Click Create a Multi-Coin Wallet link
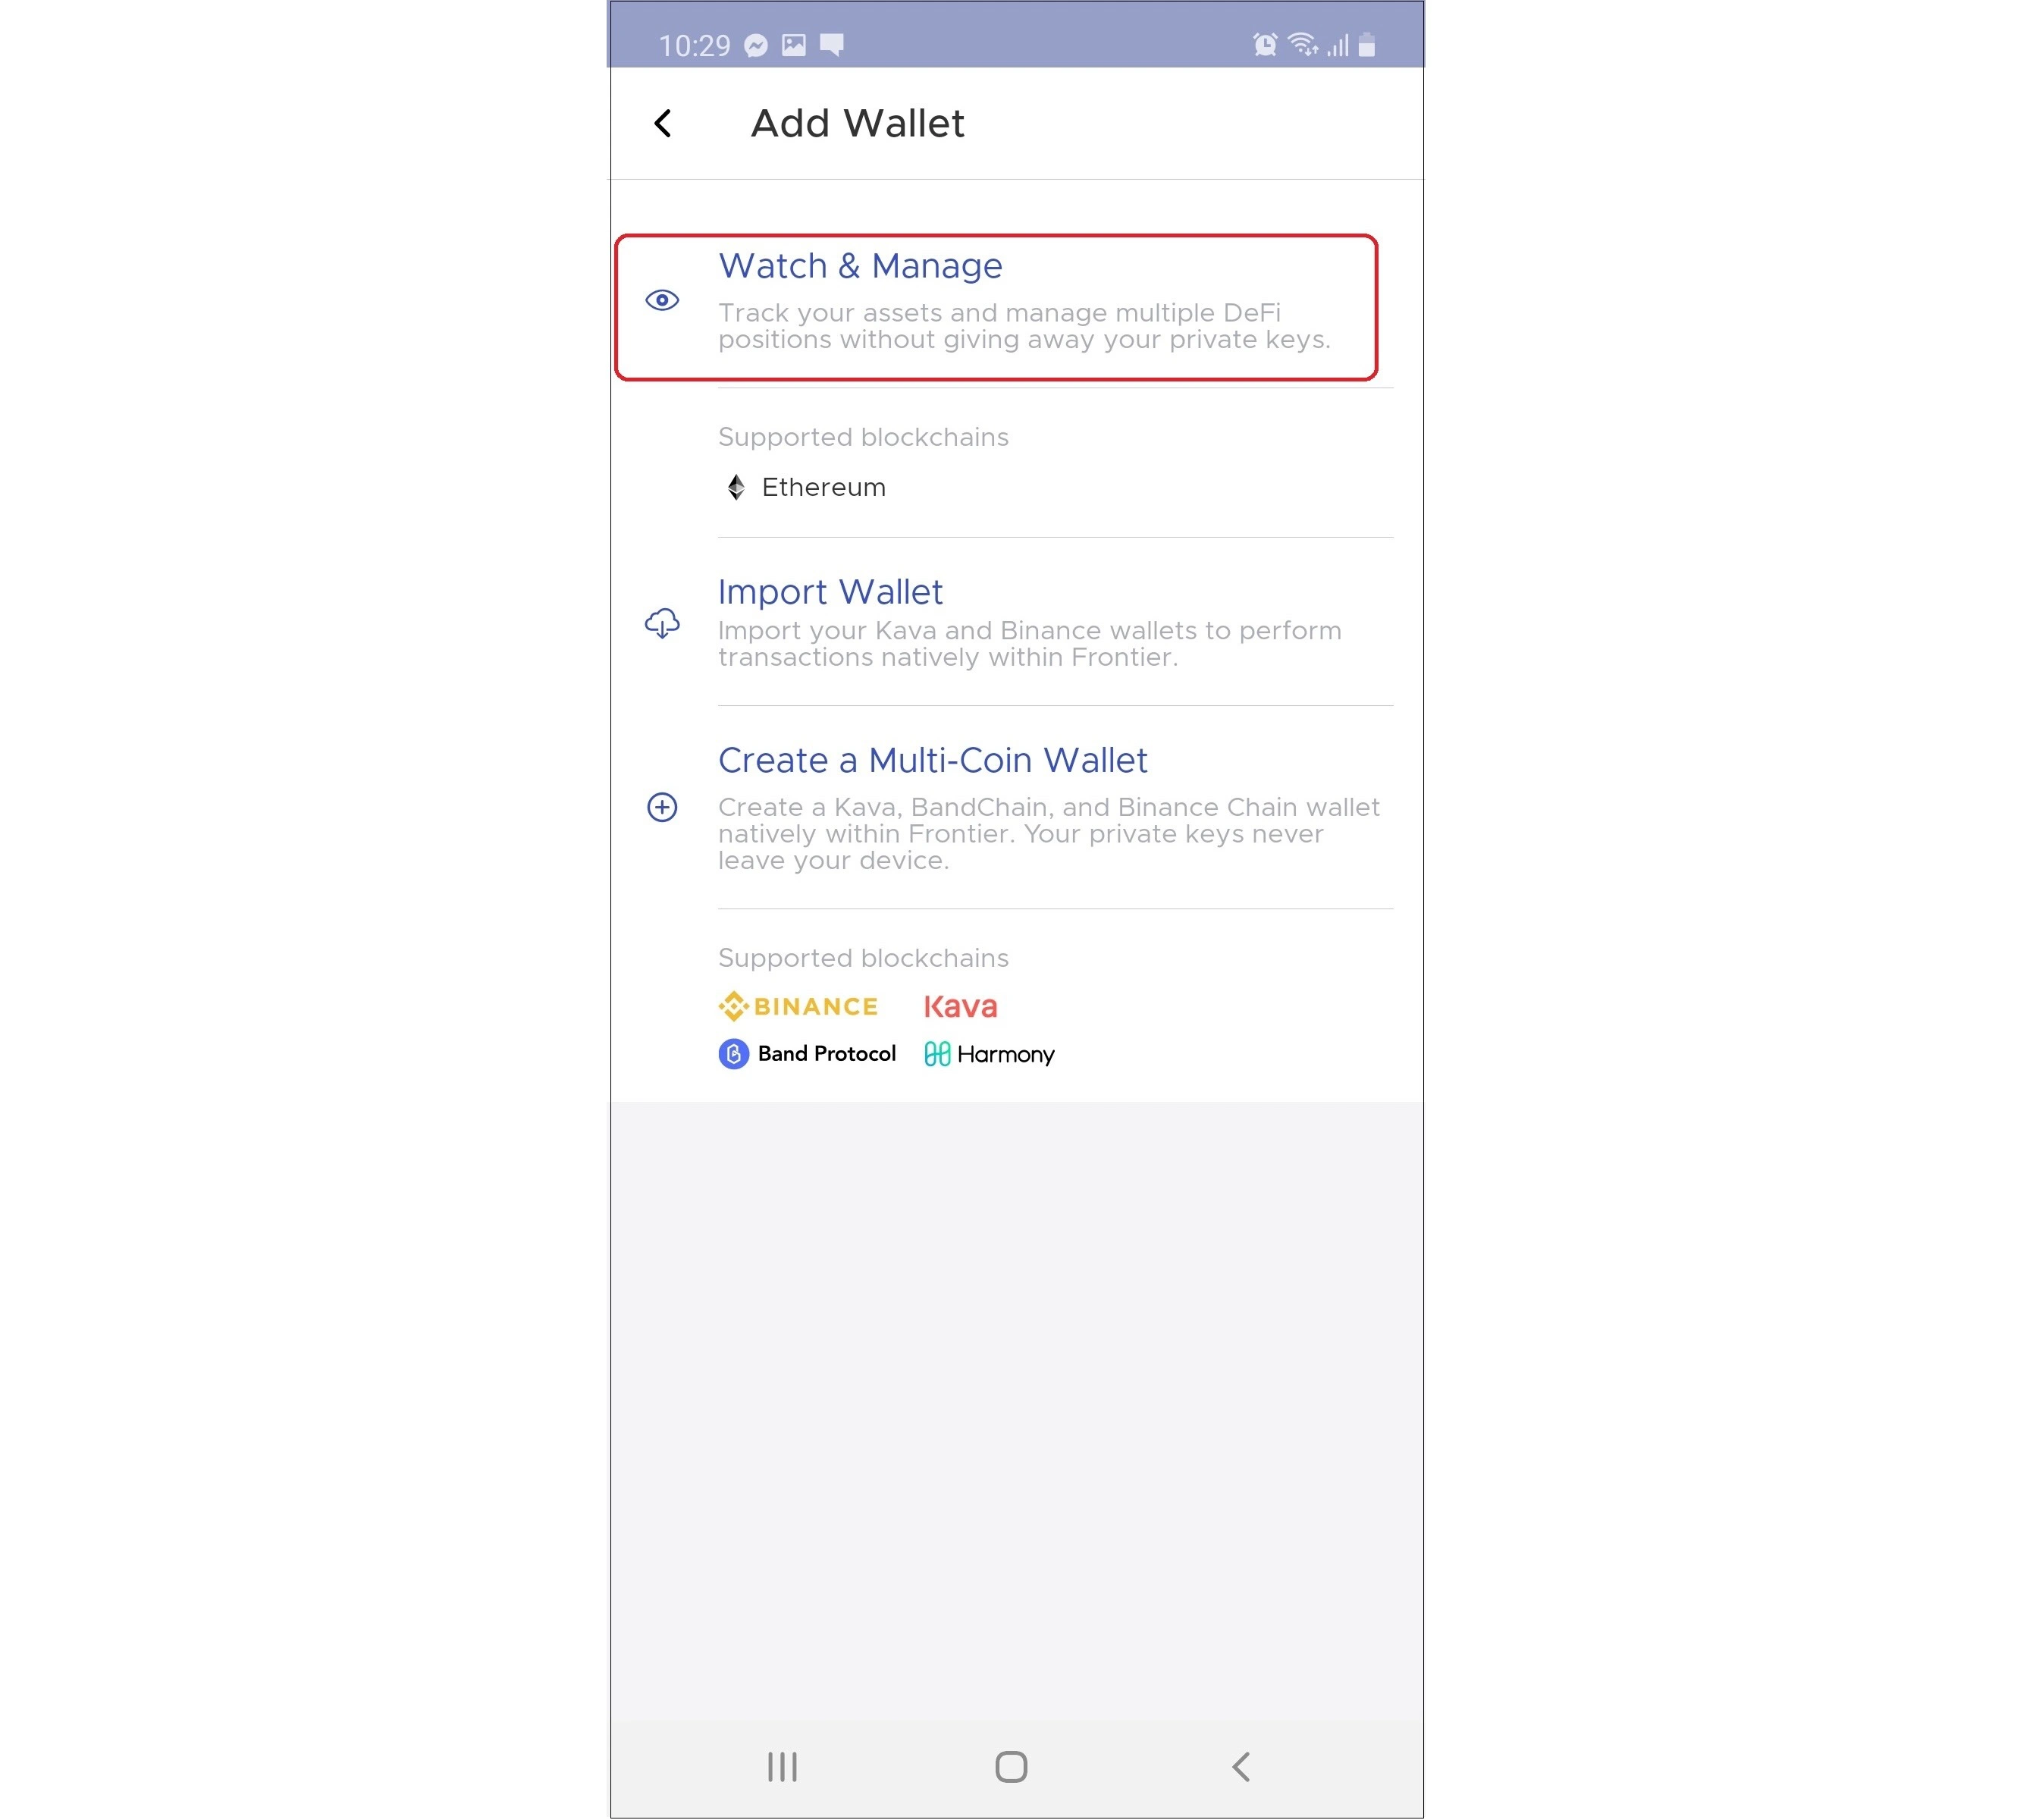The image size is (2017, 1820). pyautogui.click(x=933, y=759)
